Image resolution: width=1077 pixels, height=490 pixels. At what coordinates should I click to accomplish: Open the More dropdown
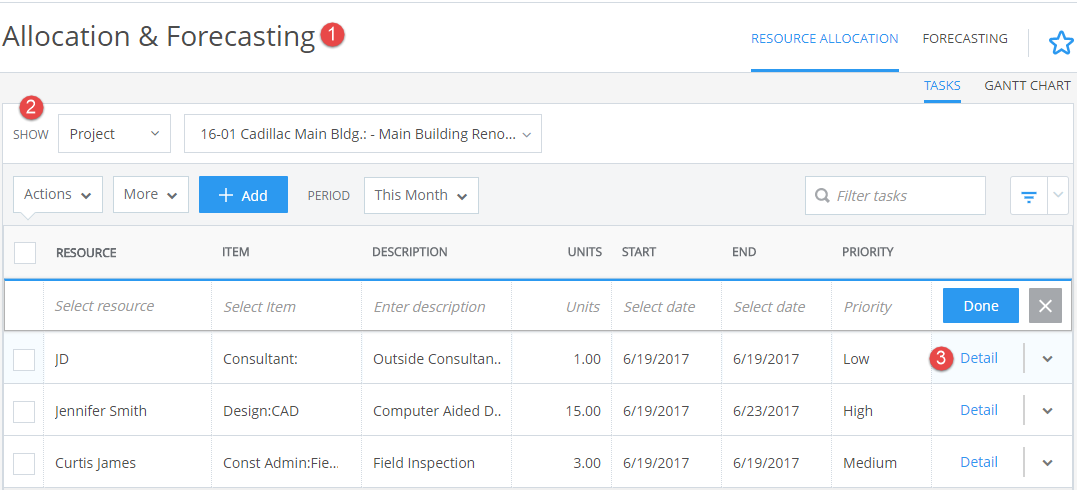[x=151, y=194]
